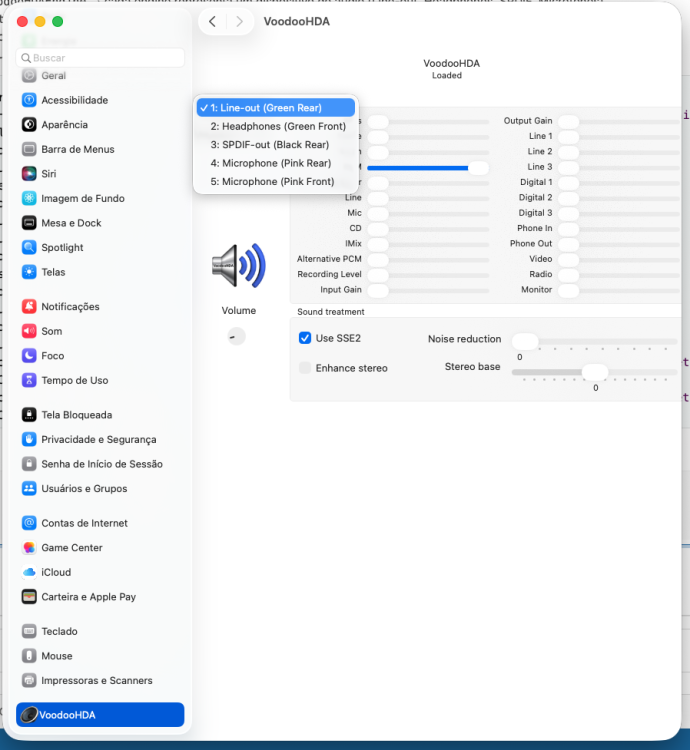Adjust the CD level slider
This screenshot has width=690, height=750.
pos(428,229)
